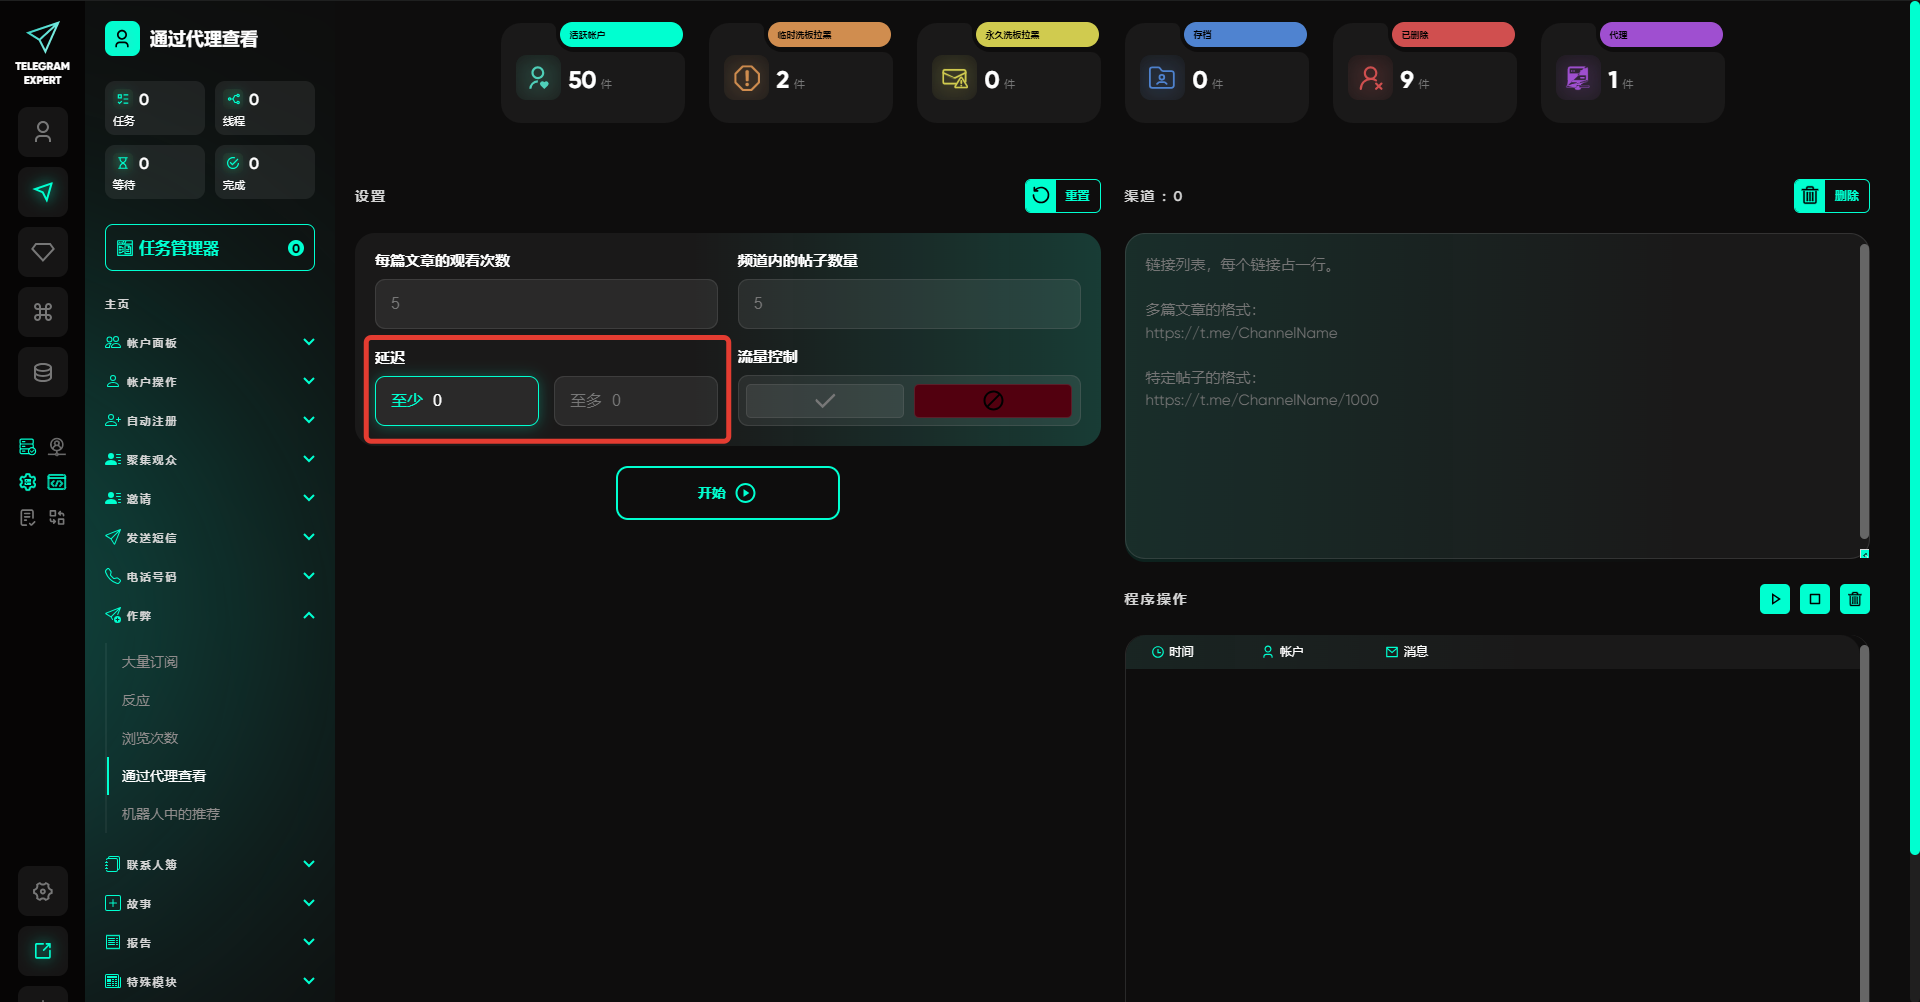Select 大量订阅 submenu item

click(150, 662)
